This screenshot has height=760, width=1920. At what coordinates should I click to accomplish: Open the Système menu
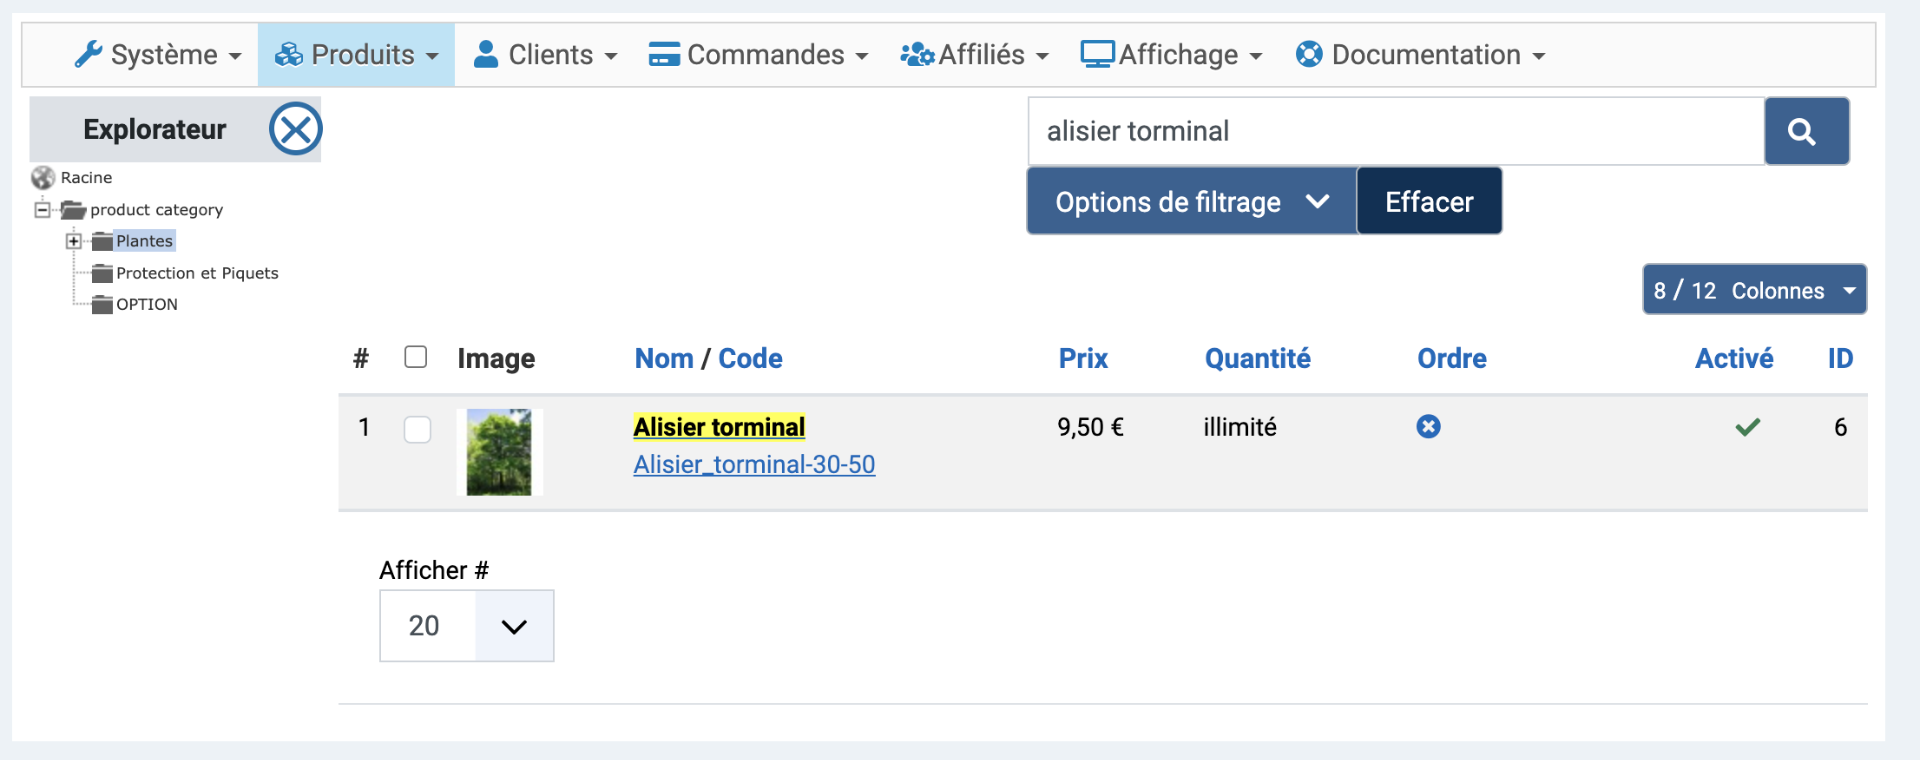[x=158, y=55]
